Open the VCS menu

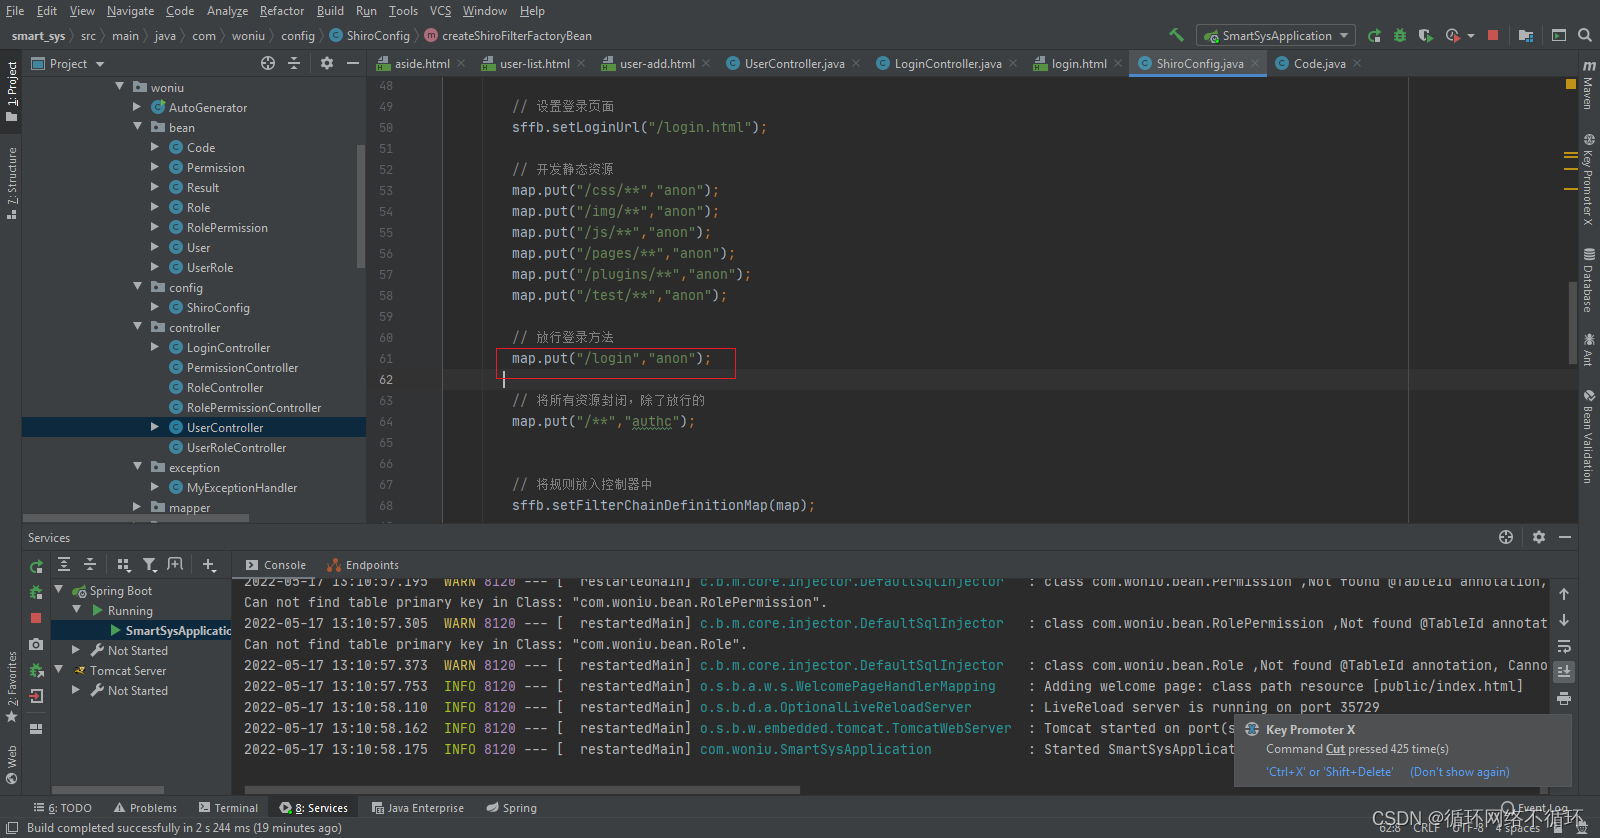click(440, 11)
